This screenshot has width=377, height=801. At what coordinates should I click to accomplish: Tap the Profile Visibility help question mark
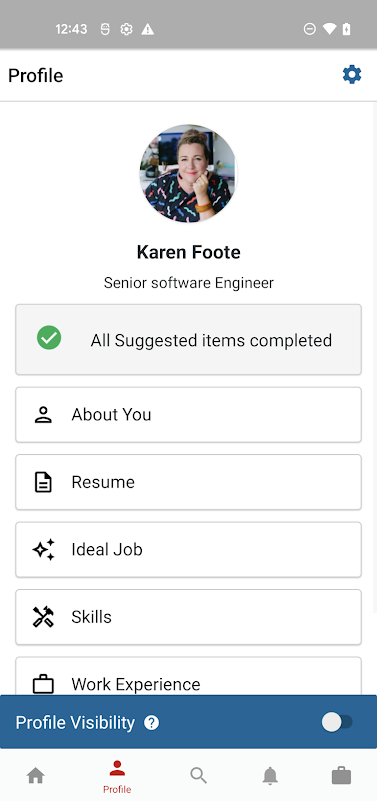click(151, 723)
